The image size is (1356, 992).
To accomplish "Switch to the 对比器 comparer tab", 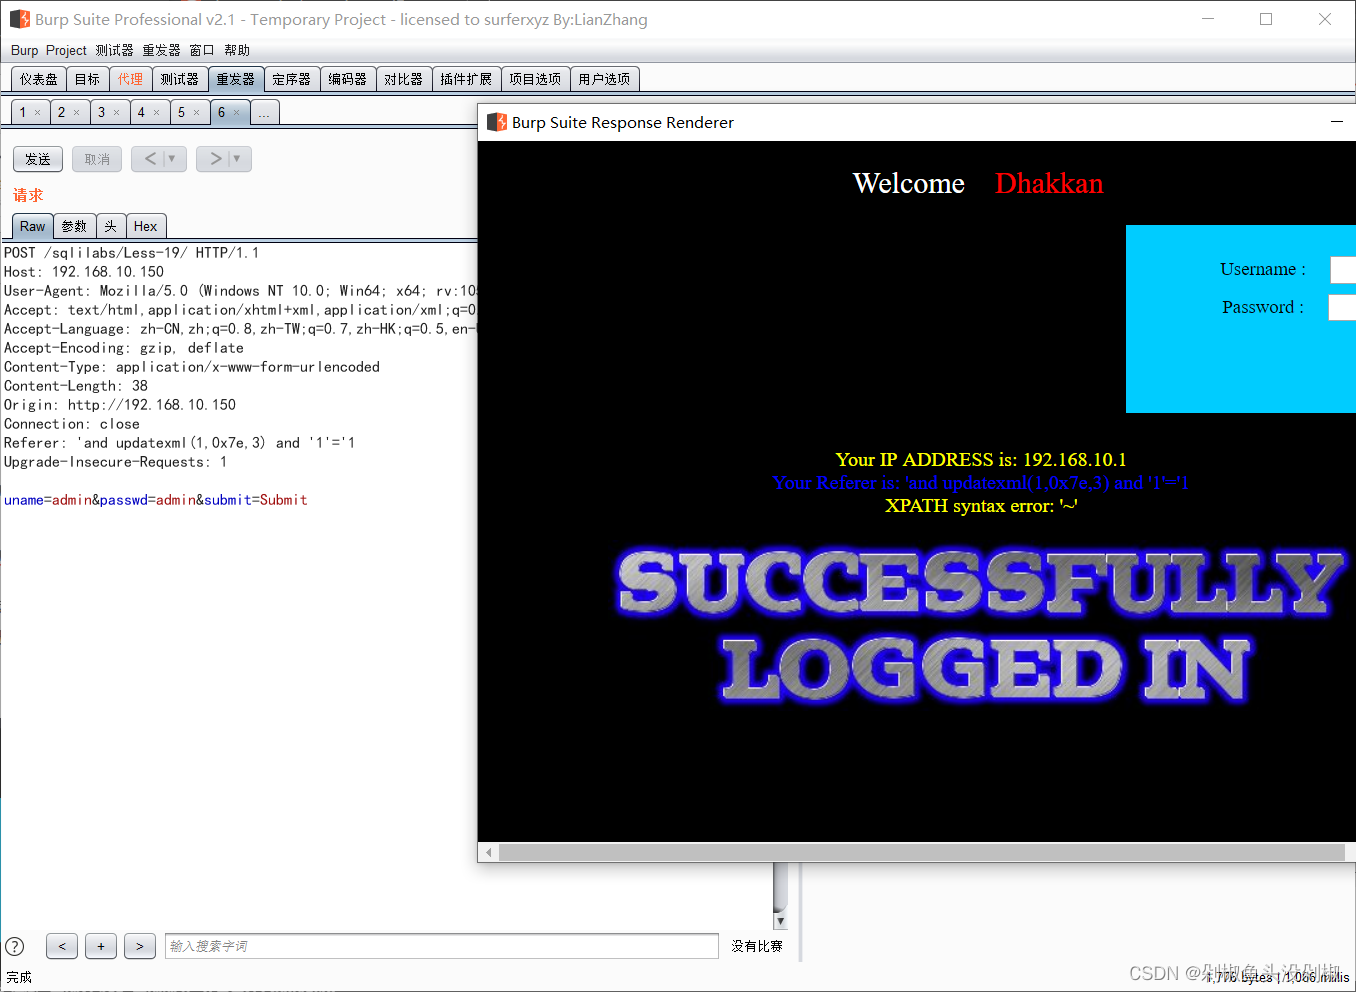I will point(404,79).
